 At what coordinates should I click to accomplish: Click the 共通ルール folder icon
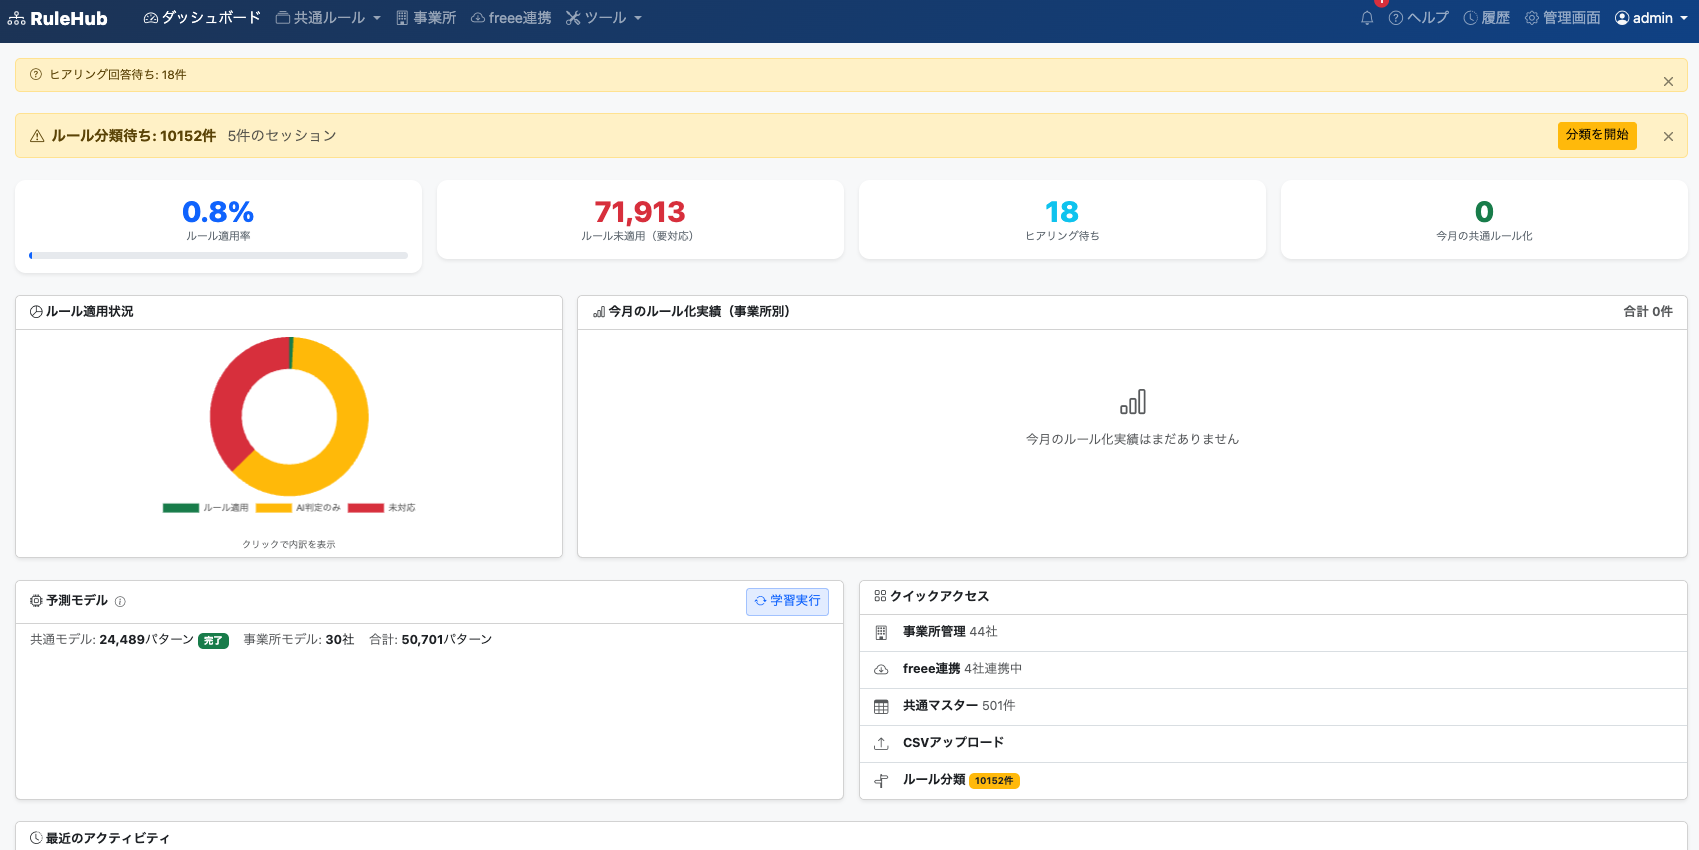pyautogui.click(x=283, y=18)
